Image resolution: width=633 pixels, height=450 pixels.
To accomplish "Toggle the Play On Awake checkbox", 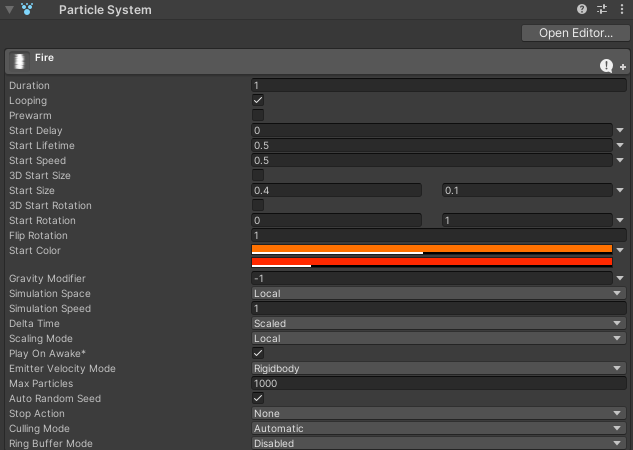I will click(258, 354).
